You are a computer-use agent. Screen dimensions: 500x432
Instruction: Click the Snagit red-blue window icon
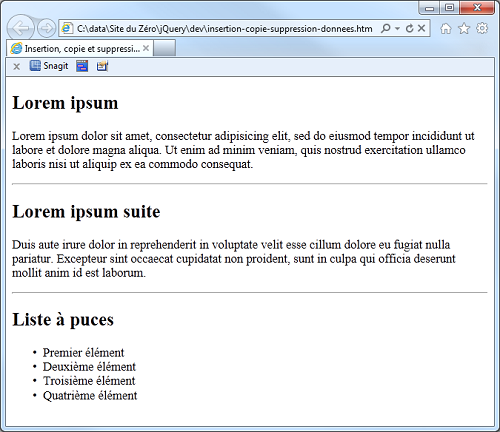coord(82,66)
